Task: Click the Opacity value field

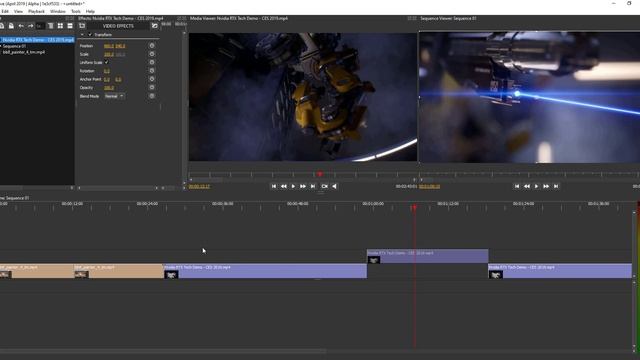Action: (x=109, y=88)
